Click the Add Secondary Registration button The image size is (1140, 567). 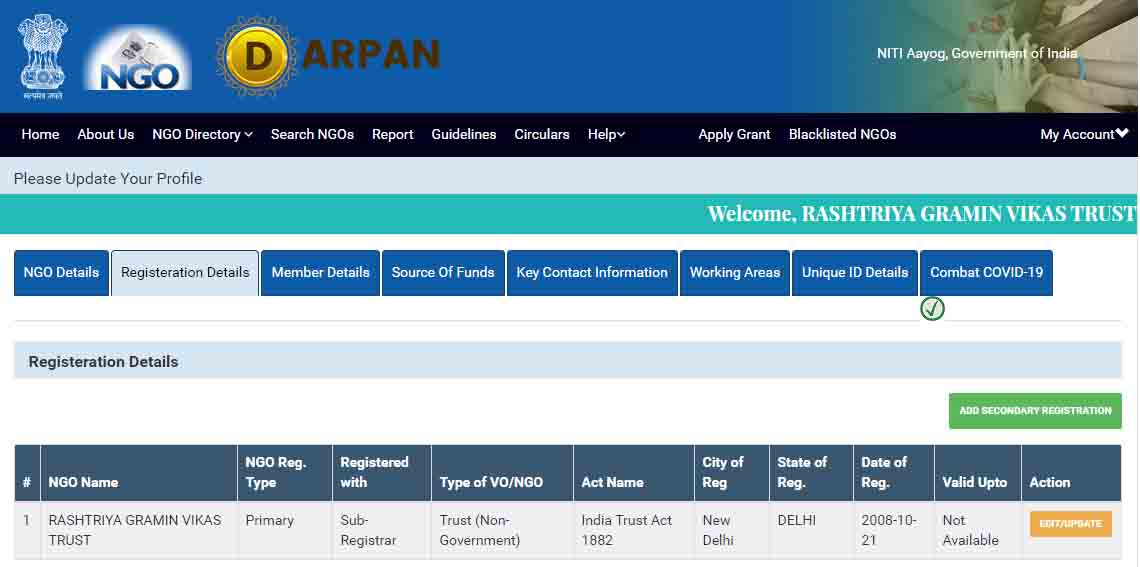(x=1035, y=411)
